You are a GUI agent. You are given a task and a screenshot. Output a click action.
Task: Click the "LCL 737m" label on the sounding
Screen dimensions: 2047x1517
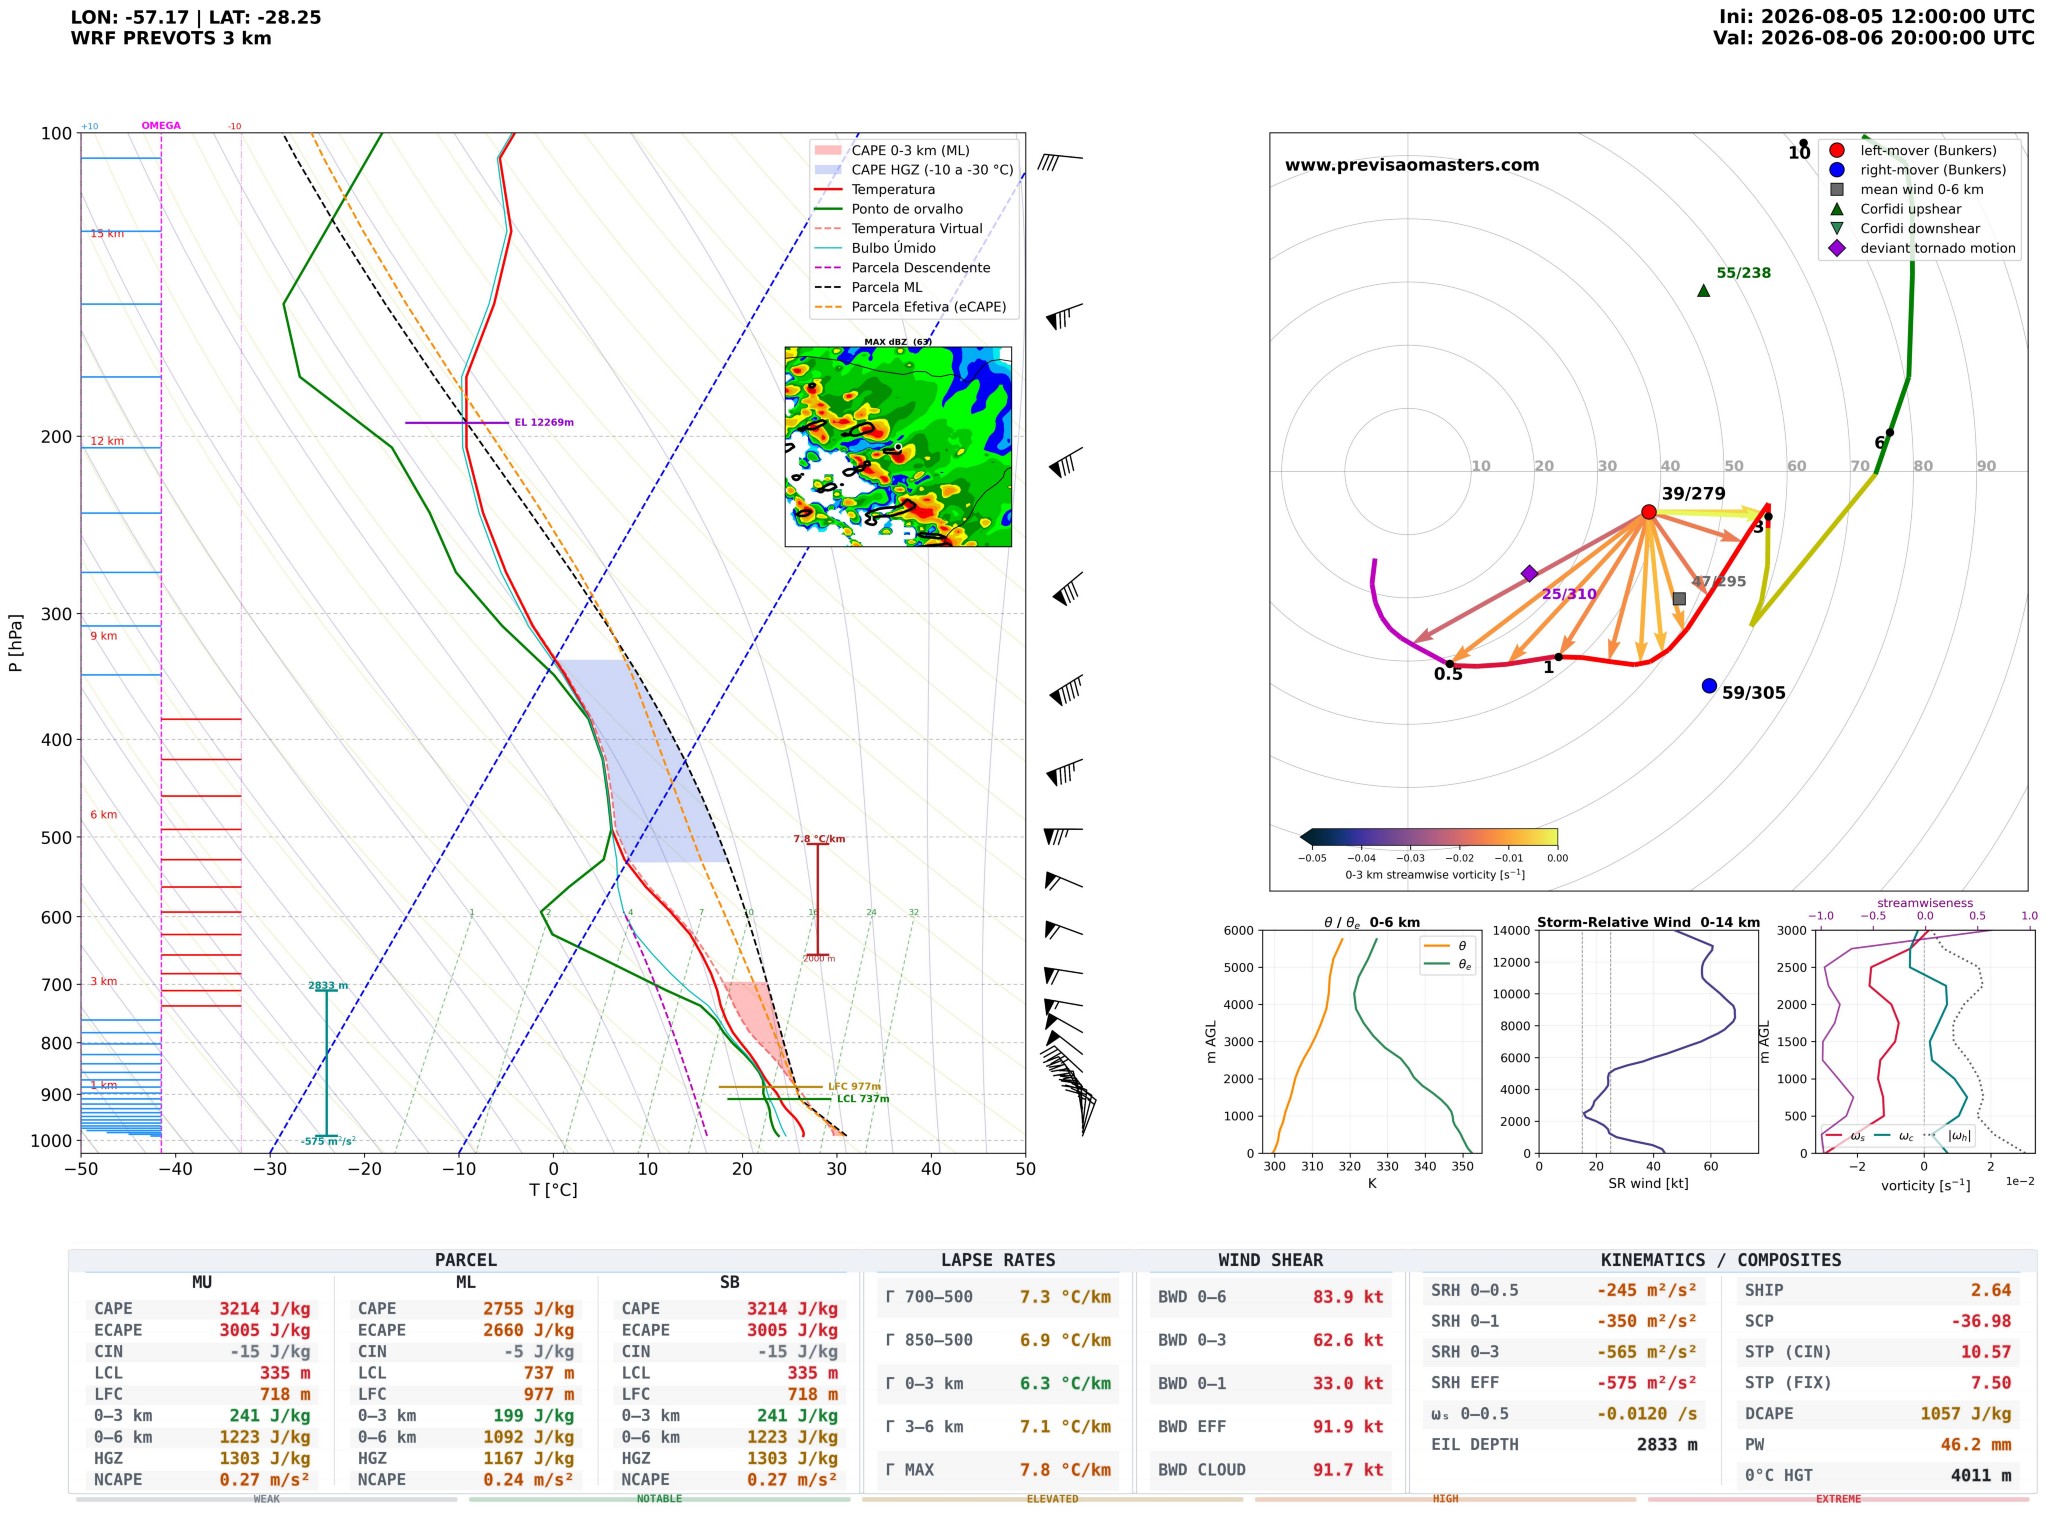pyautogui.click(x=863, y=1099)
